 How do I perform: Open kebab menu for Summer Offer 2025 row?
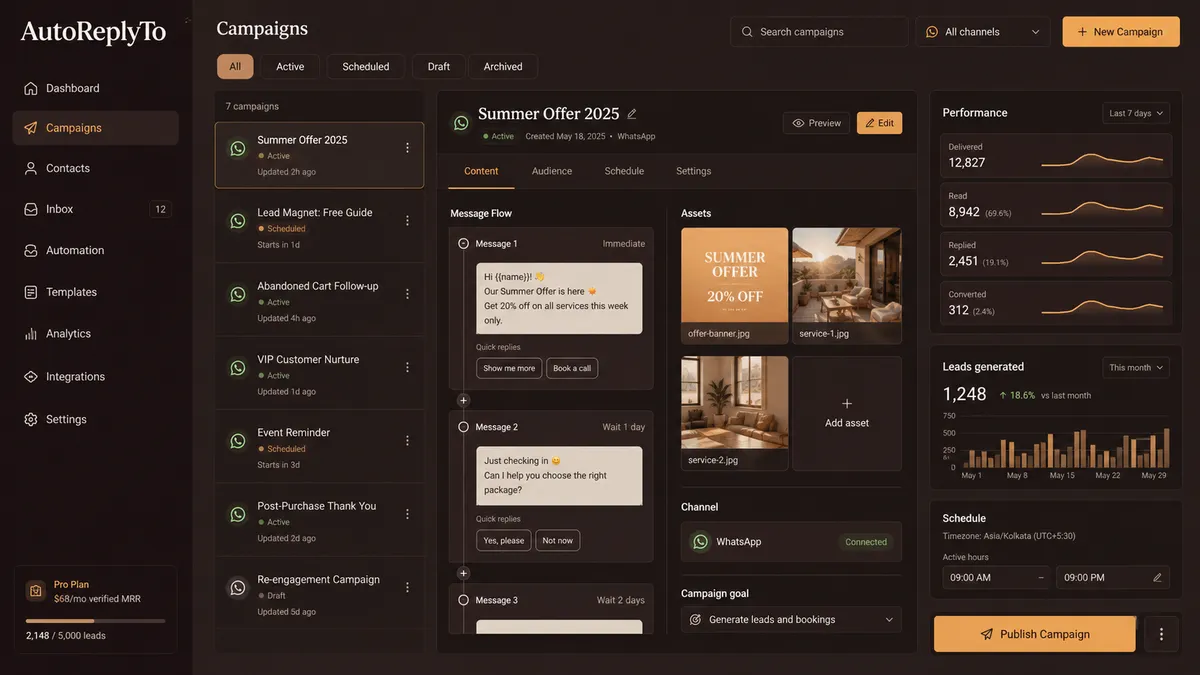point(407,148)
